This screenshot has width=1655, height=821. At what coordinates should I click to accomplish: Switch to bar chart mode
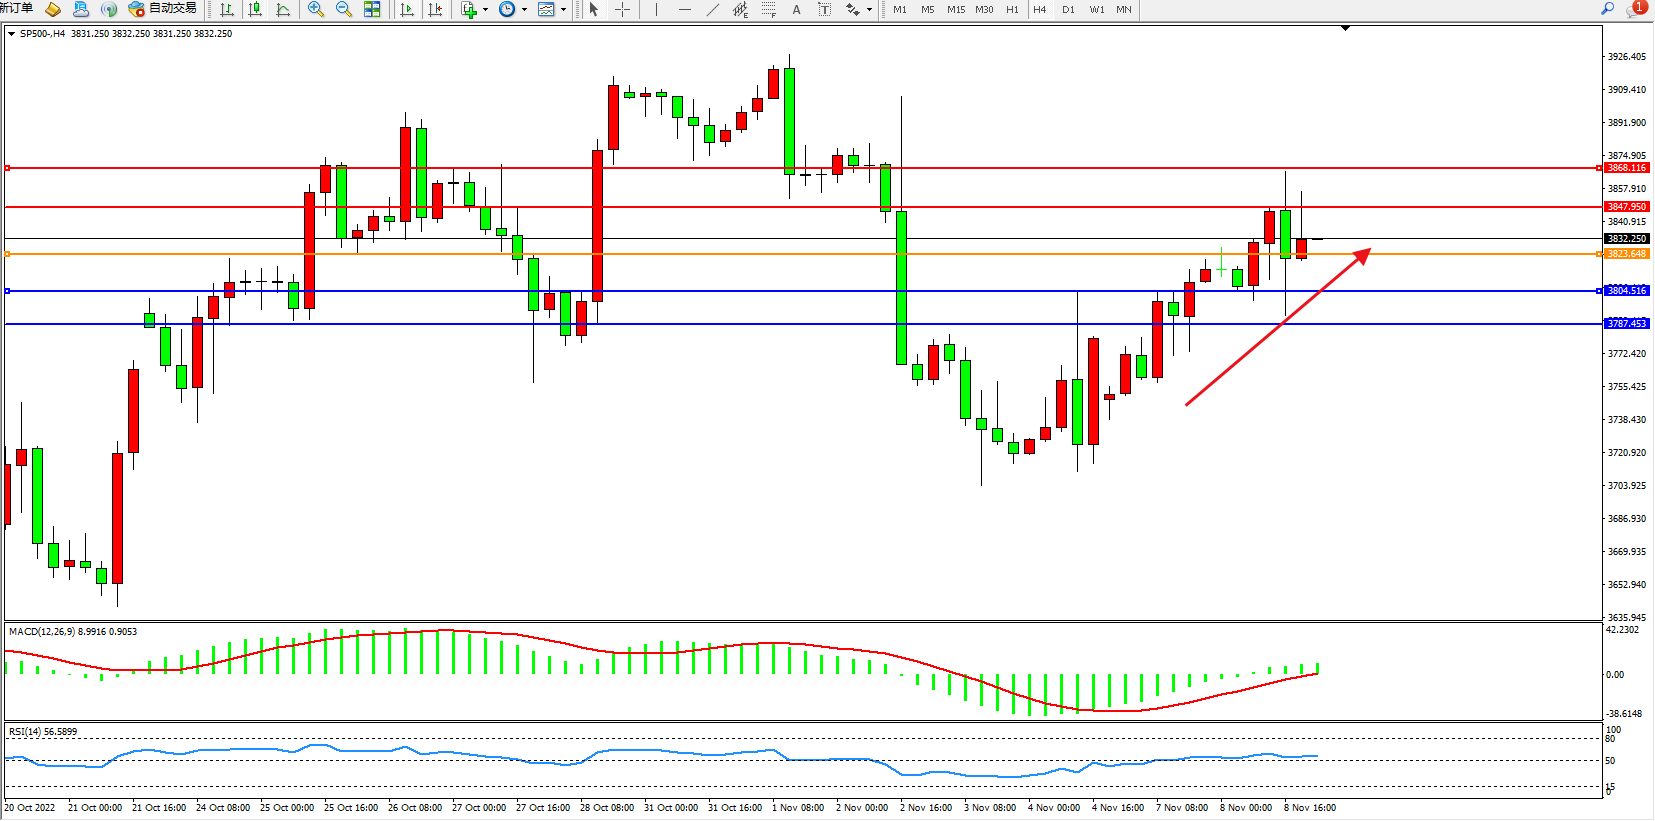(x=227, y=9)
